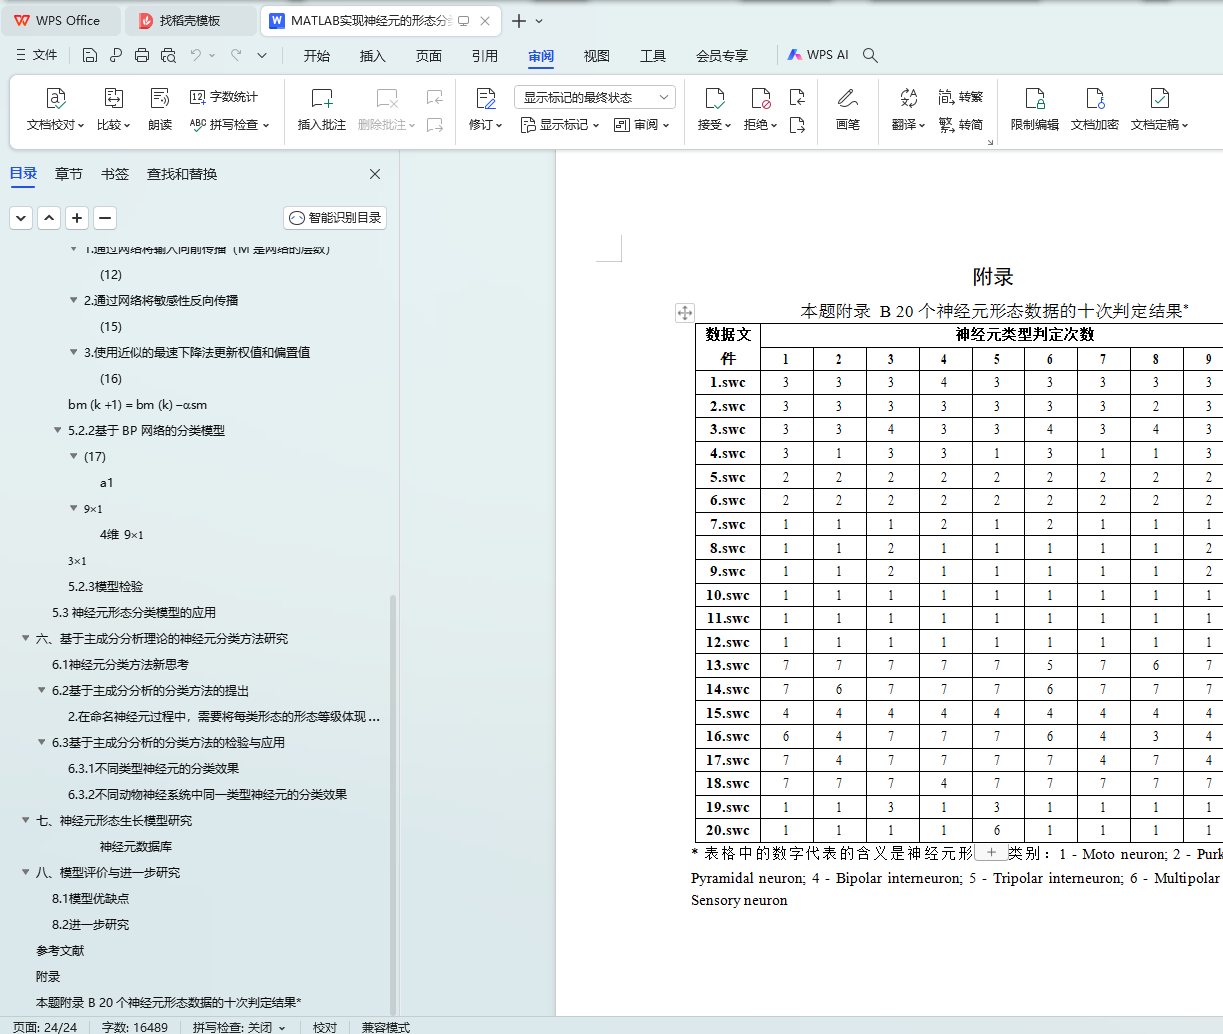Click the 拒绝 reject changes icon
The height and width of the screenshot is (1034, 1223).
pos(761,98)
